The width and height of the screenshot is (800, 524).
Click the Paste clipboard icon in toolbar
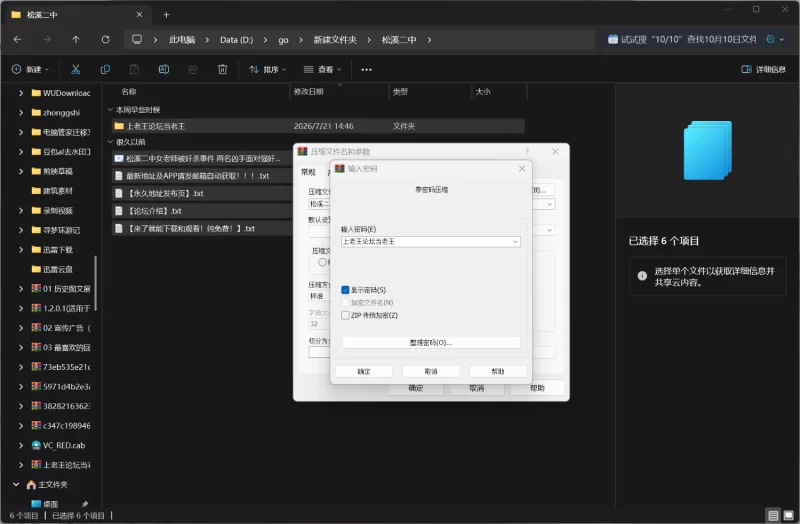pos(134,69)
